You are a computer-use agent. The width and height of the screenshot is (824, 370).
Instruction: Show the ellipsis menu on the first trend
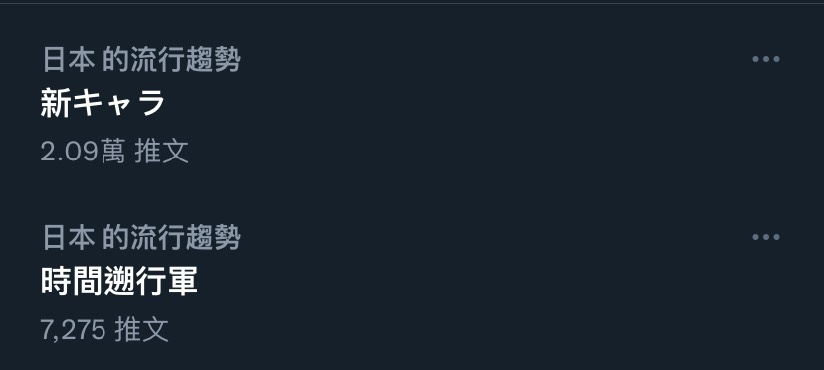[x=766, y=59]
